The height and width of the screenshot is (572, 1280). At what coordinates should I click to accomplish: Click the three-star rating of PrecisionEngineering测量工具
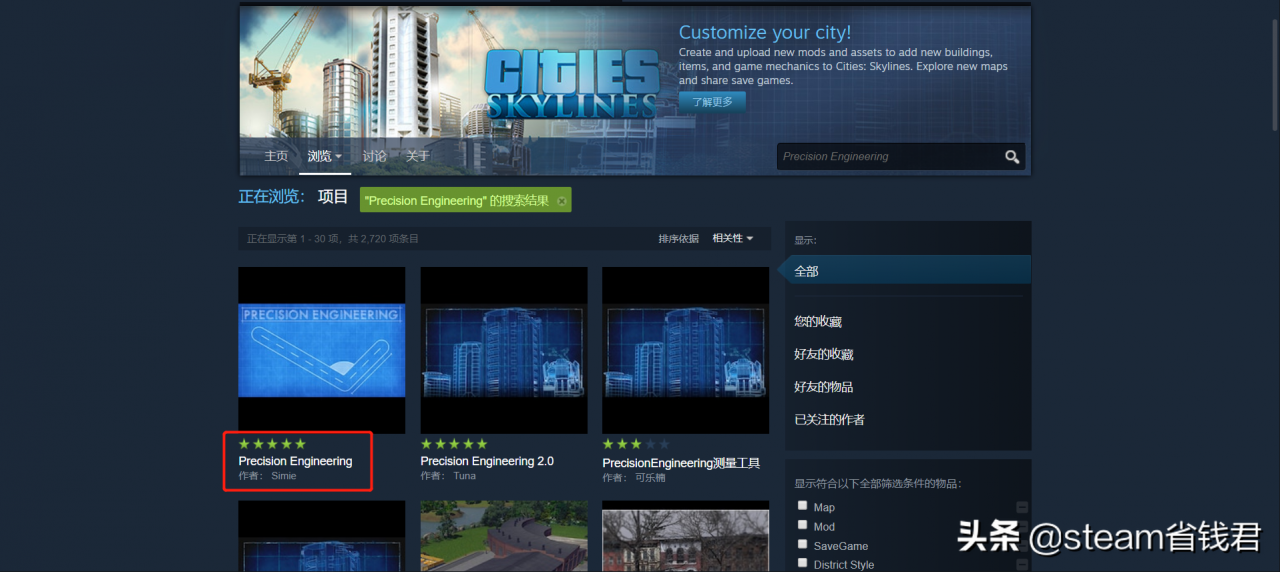pyautogui.click(x=635, y=444)
